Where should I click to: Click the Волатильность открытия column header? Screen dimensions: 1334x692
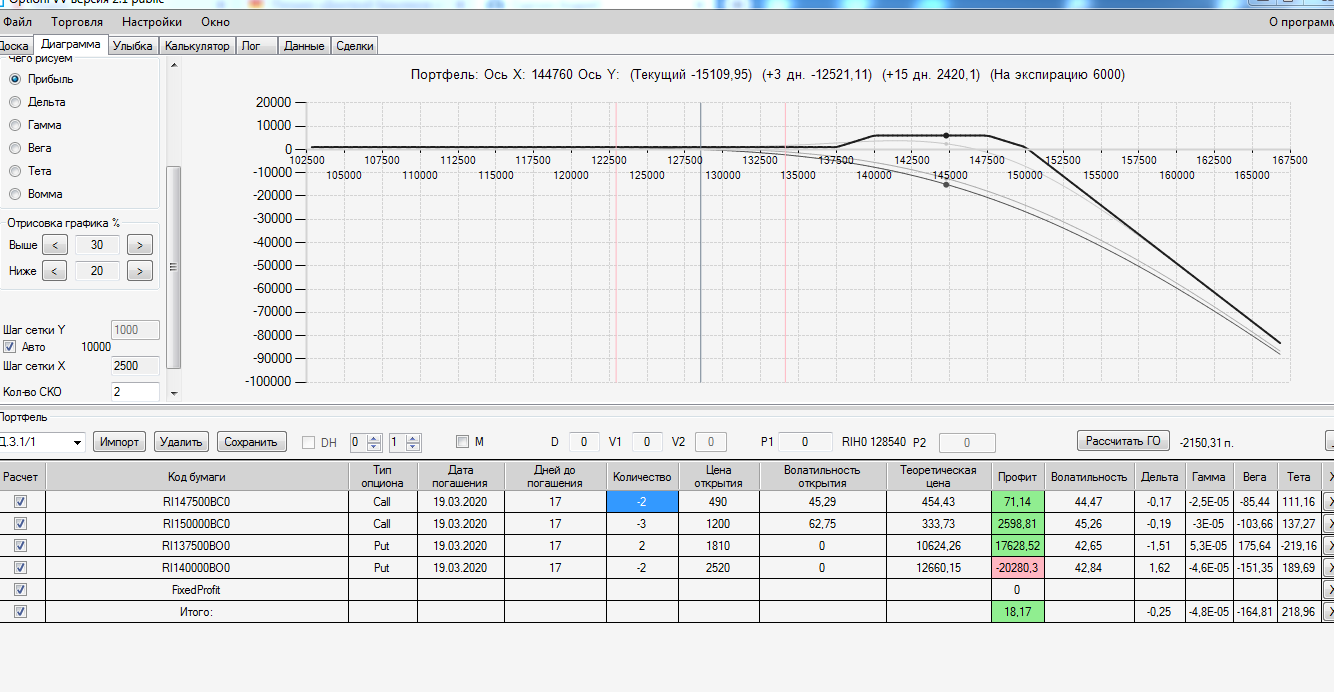[x=822, y=476]
